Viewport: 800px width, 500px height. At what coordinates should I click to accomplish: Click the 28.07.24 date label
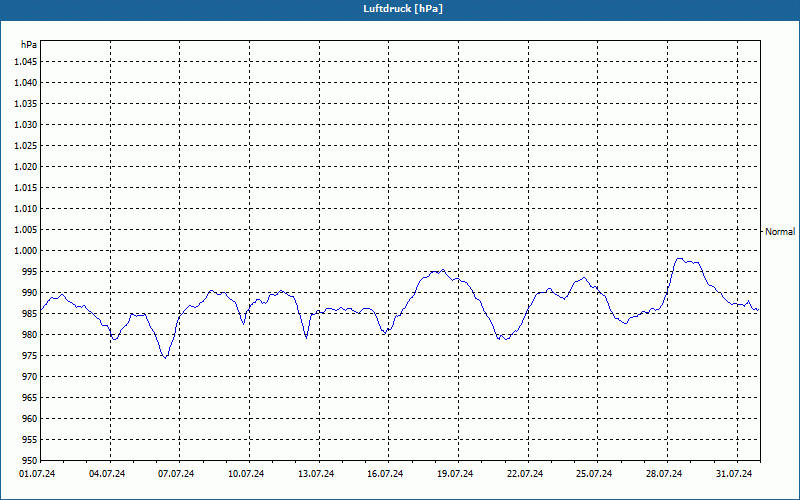[664, 474]
